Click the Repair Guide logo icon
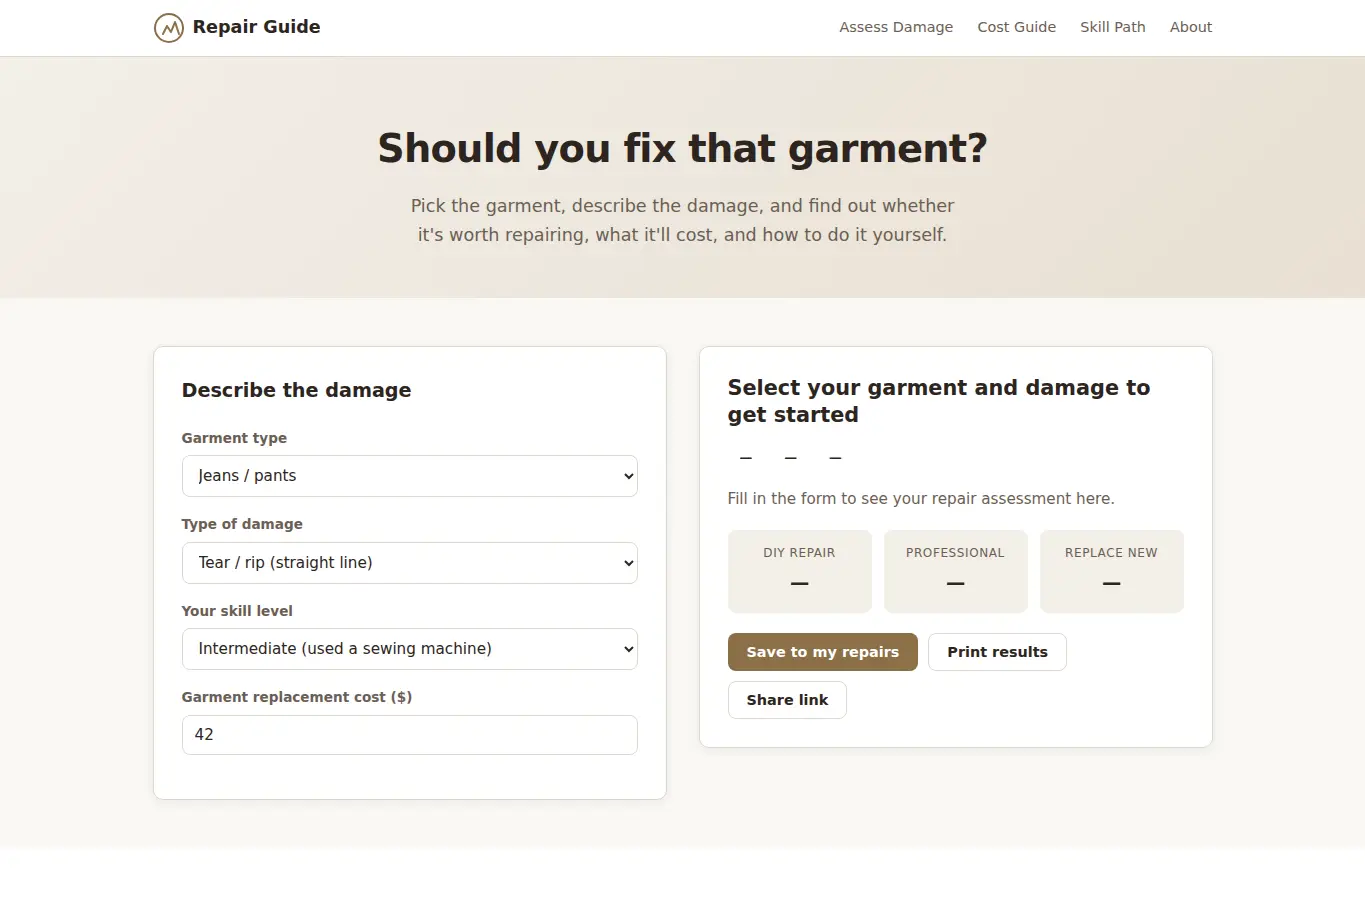This screenshot has height=900, width=1365. (168, 28)
